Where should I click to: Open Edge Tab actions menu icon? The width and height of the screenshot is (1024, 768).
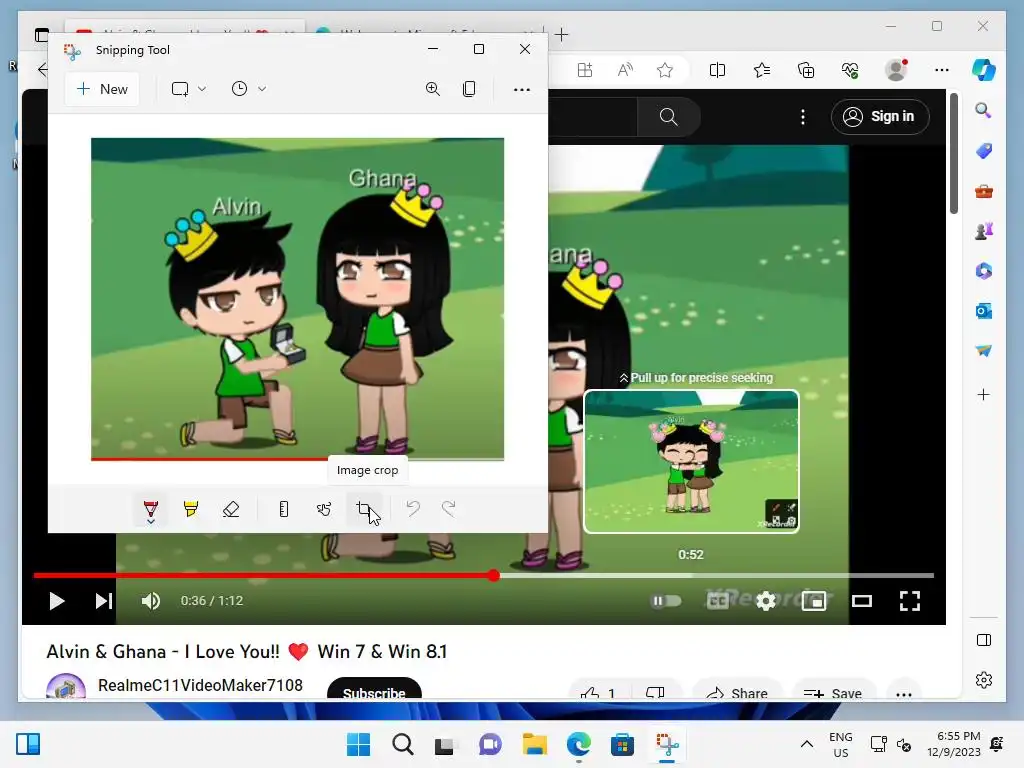(41, 35)
